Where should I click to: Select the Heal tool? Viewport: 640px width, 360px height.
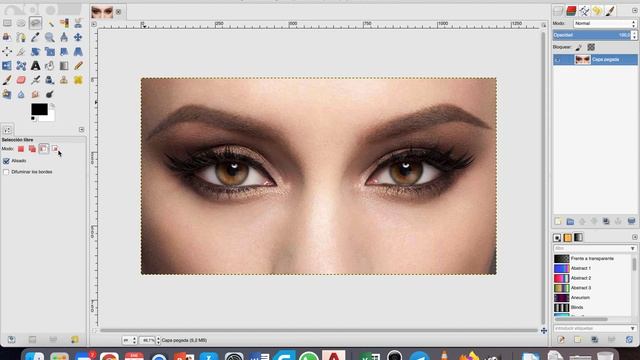78,80
